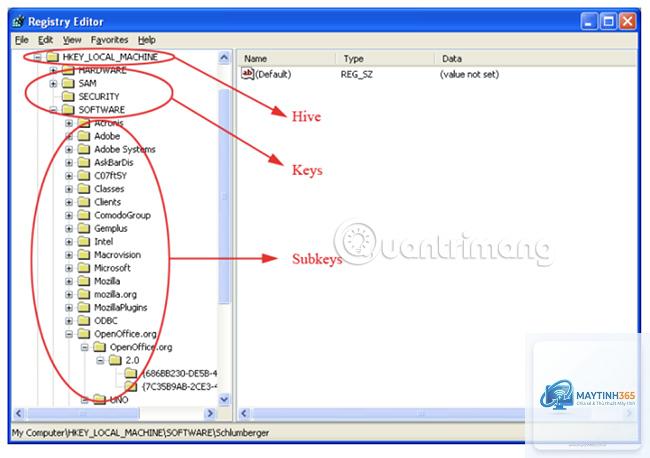
Task: Select the top-level OpenOffice.org subkey label
Action: [x=126, y=334]
